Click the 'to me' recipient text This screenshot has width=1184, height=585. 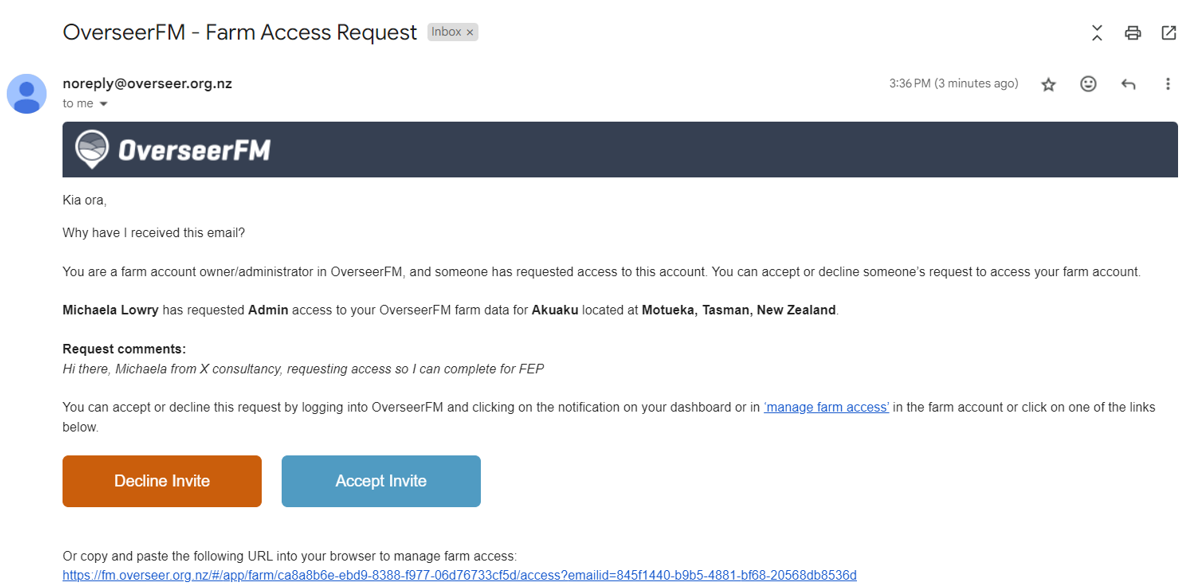78,103
